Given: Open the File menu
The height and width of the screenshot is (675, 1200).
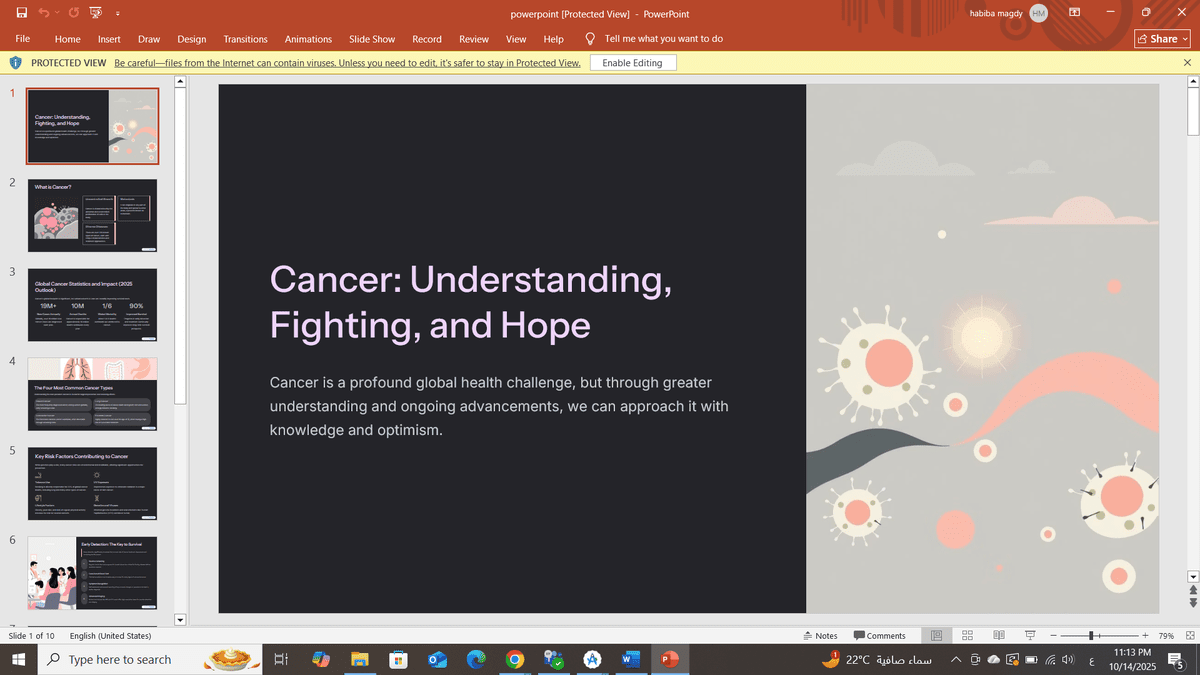Looking at the screenshot, I should pyautogui.click(x=22, y=39).
